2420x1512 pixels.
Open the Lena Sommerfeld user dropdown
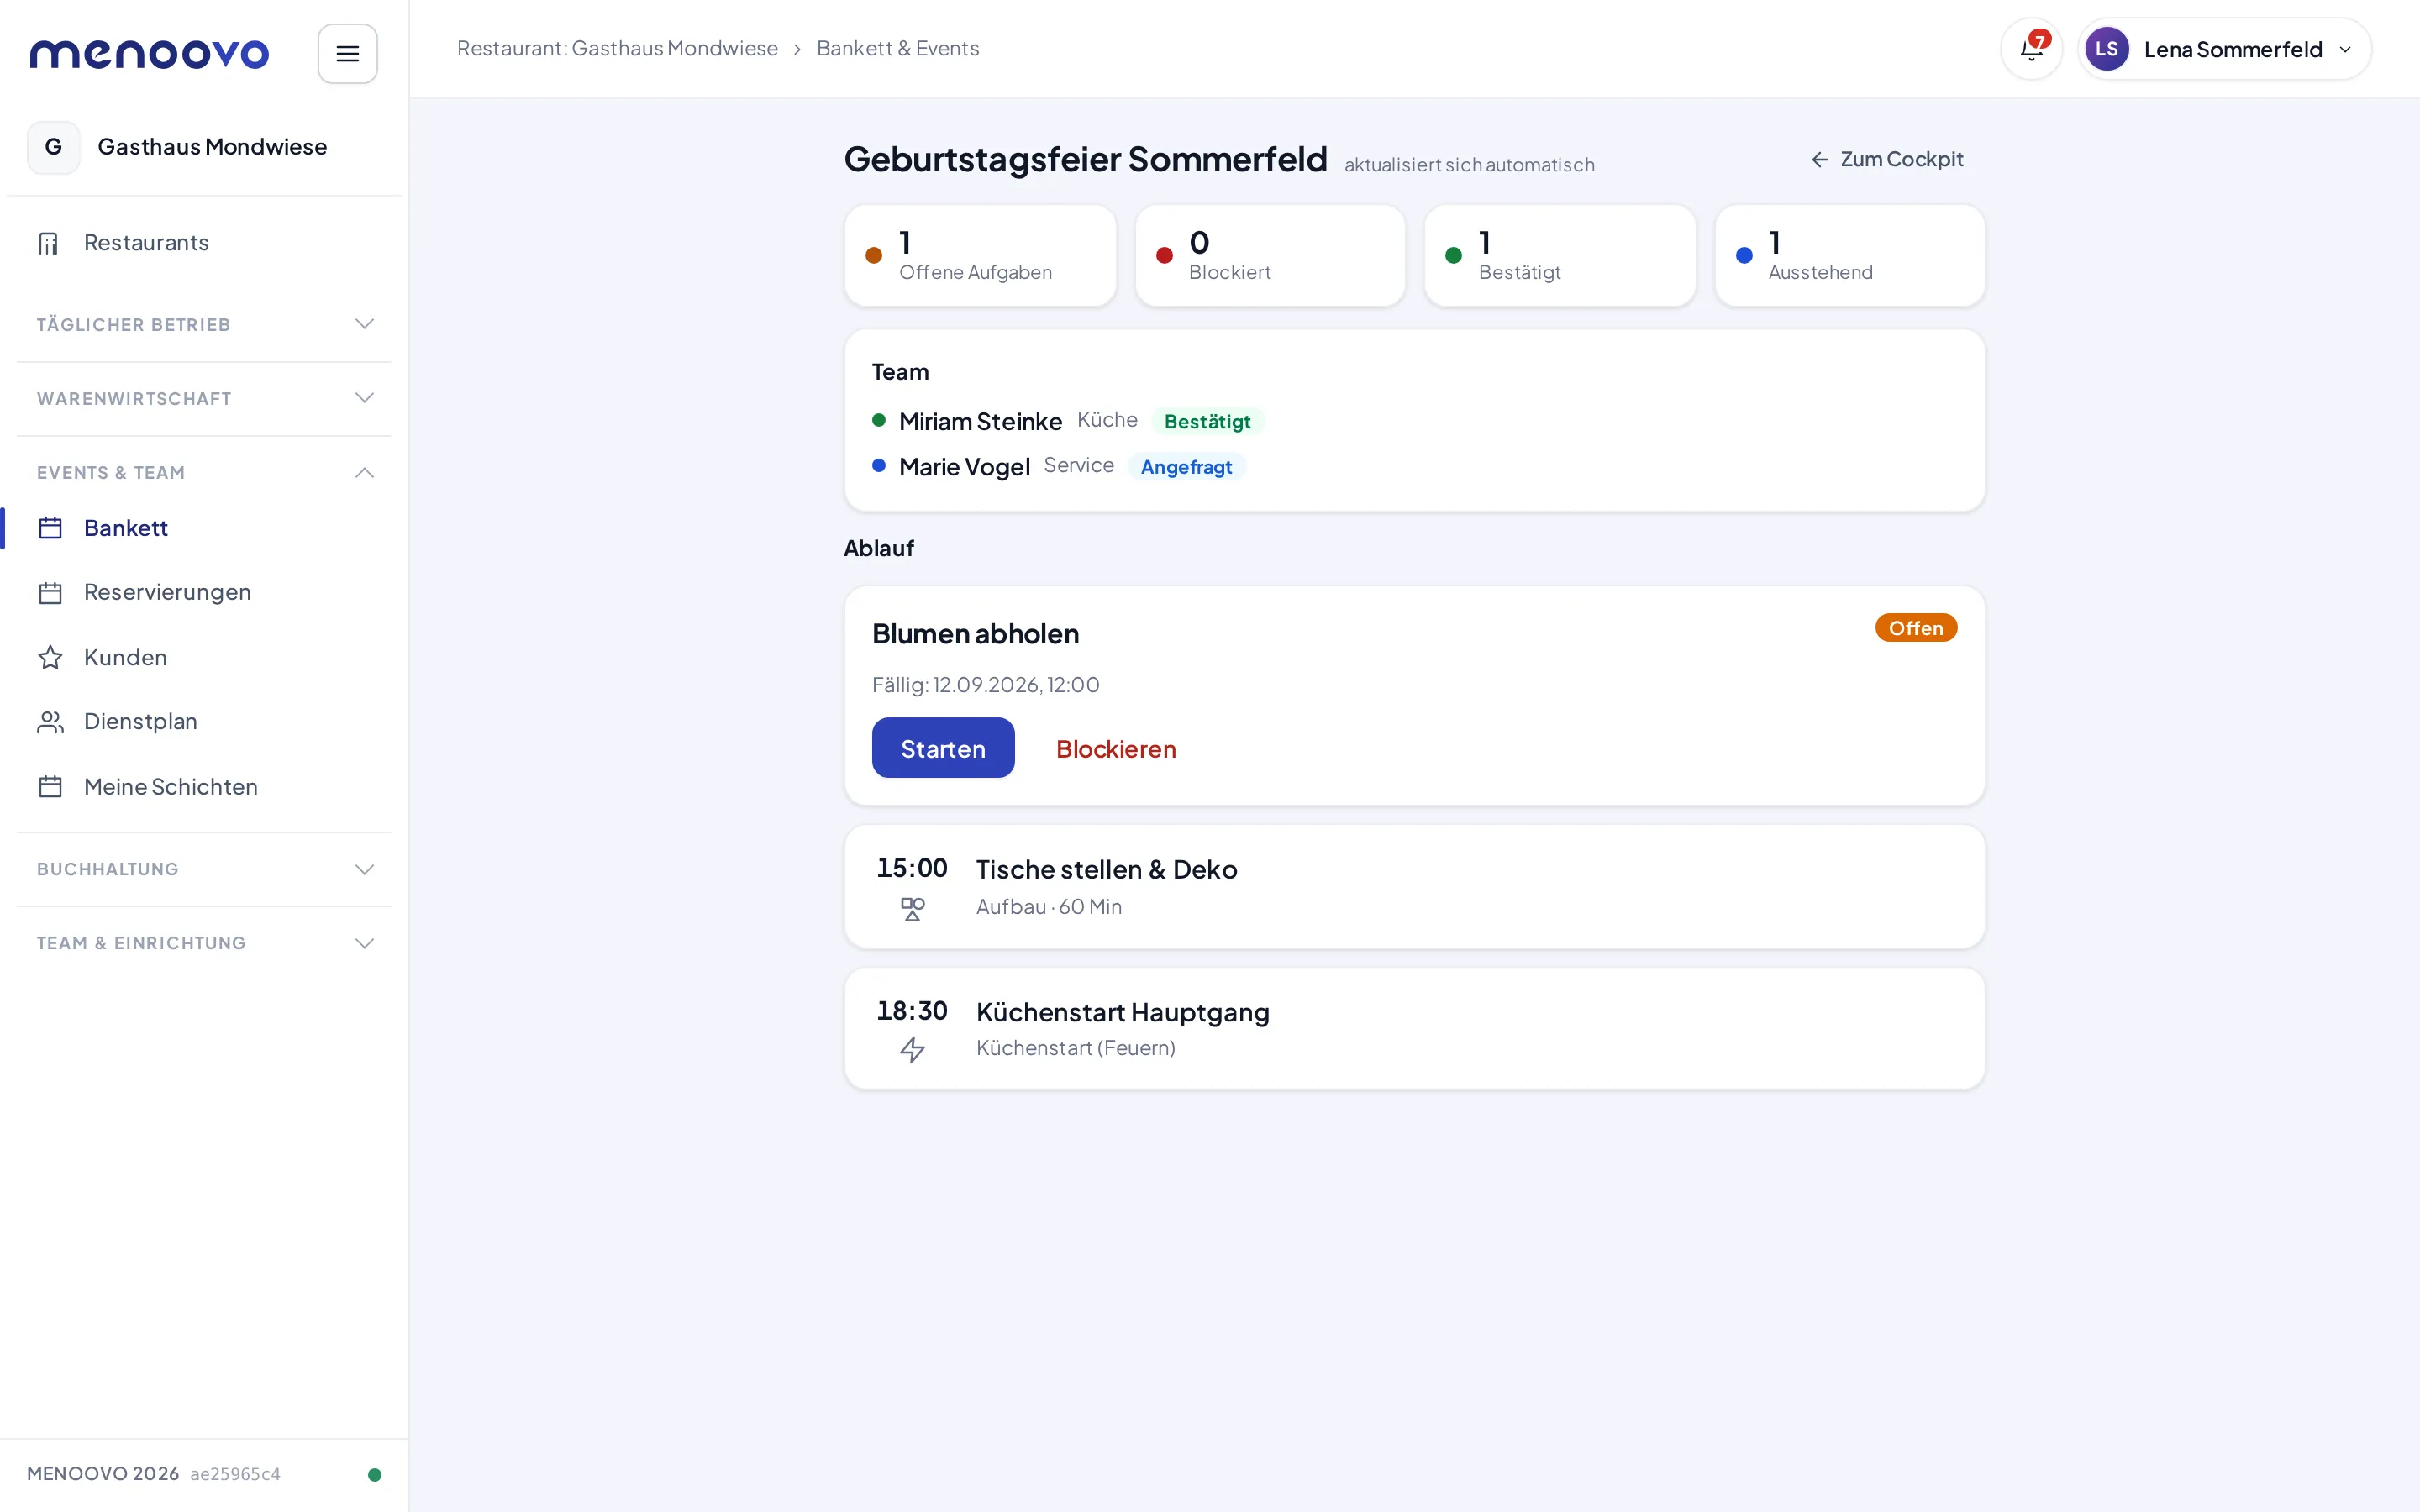[2224, 49]
